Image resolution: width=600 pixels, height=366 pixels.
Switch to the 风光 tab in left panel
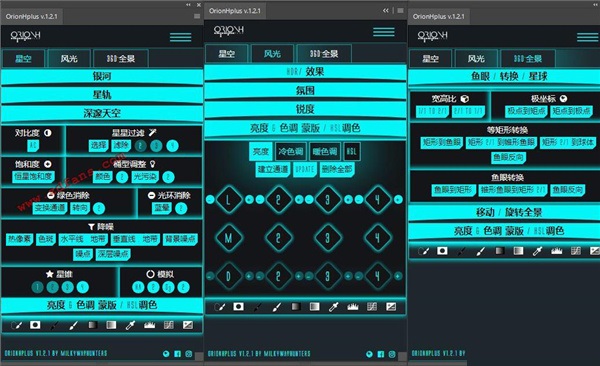click(x=69, y=59)
